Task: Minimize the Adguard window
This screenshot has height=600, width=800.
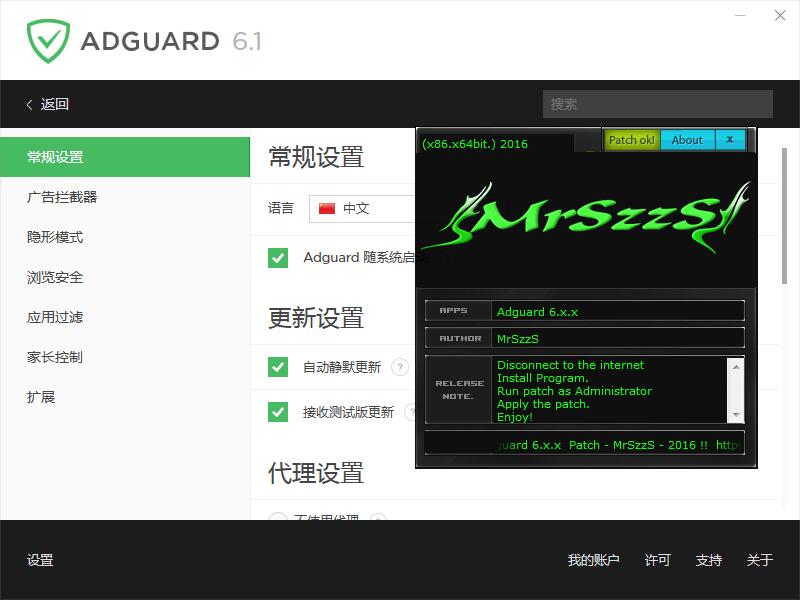Action: (x=740, y=15)
